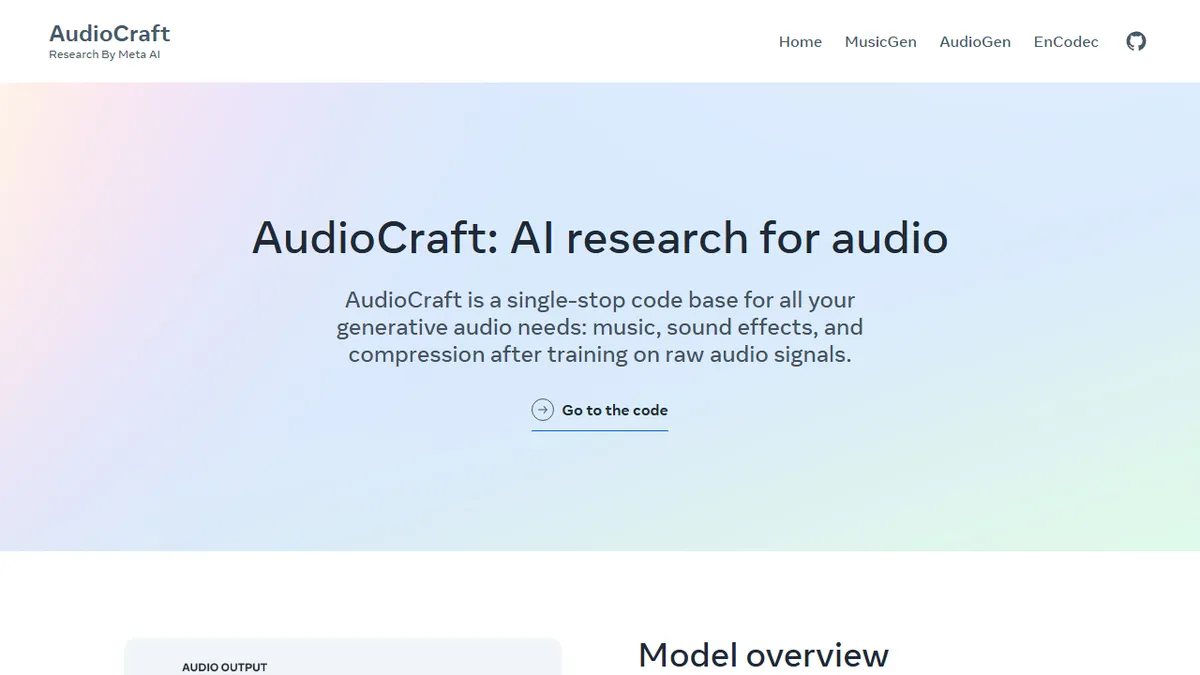Image resolution: width=1200 pixels, height=675 pixels.
Task: Click the Model overview heading
Action: click(x=763, y=655)
